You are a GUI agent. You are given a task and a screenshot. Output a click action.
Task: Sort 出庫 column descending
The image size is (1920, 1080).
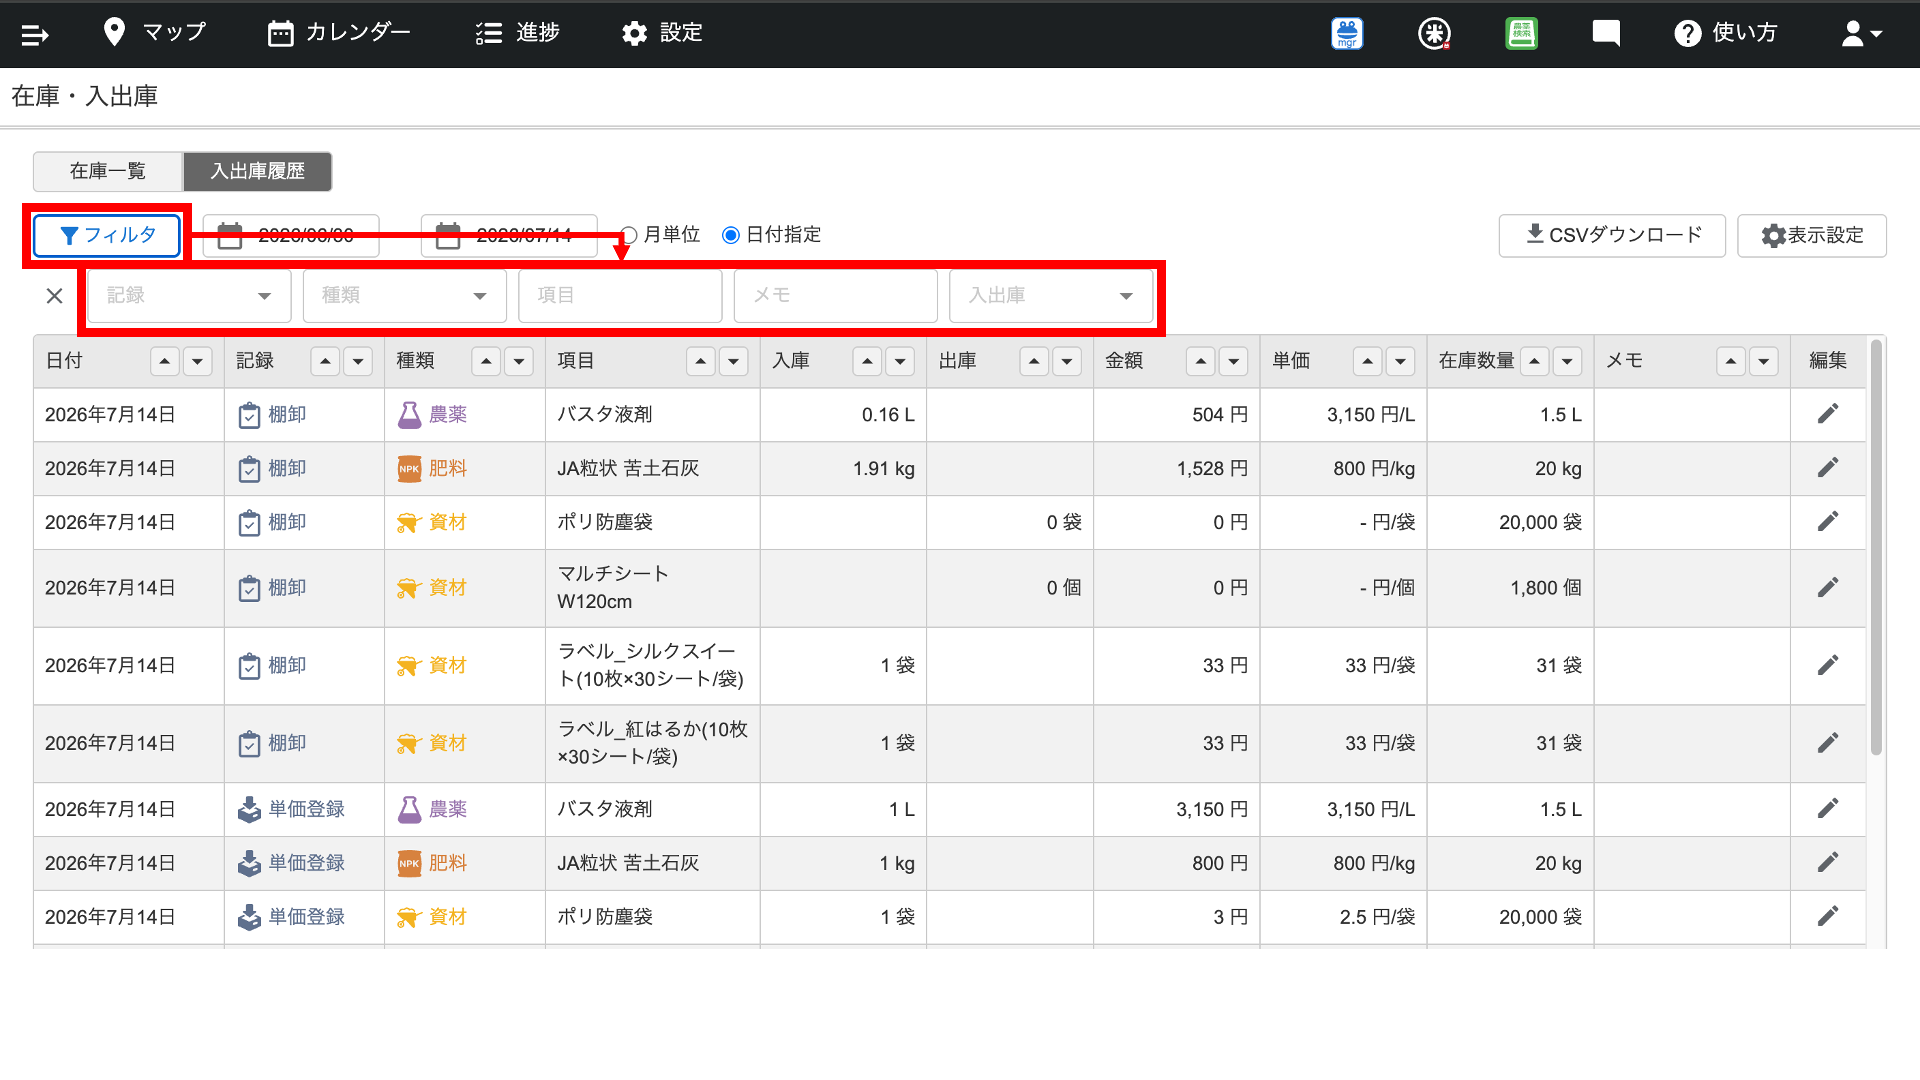(x=1067, y=361)
